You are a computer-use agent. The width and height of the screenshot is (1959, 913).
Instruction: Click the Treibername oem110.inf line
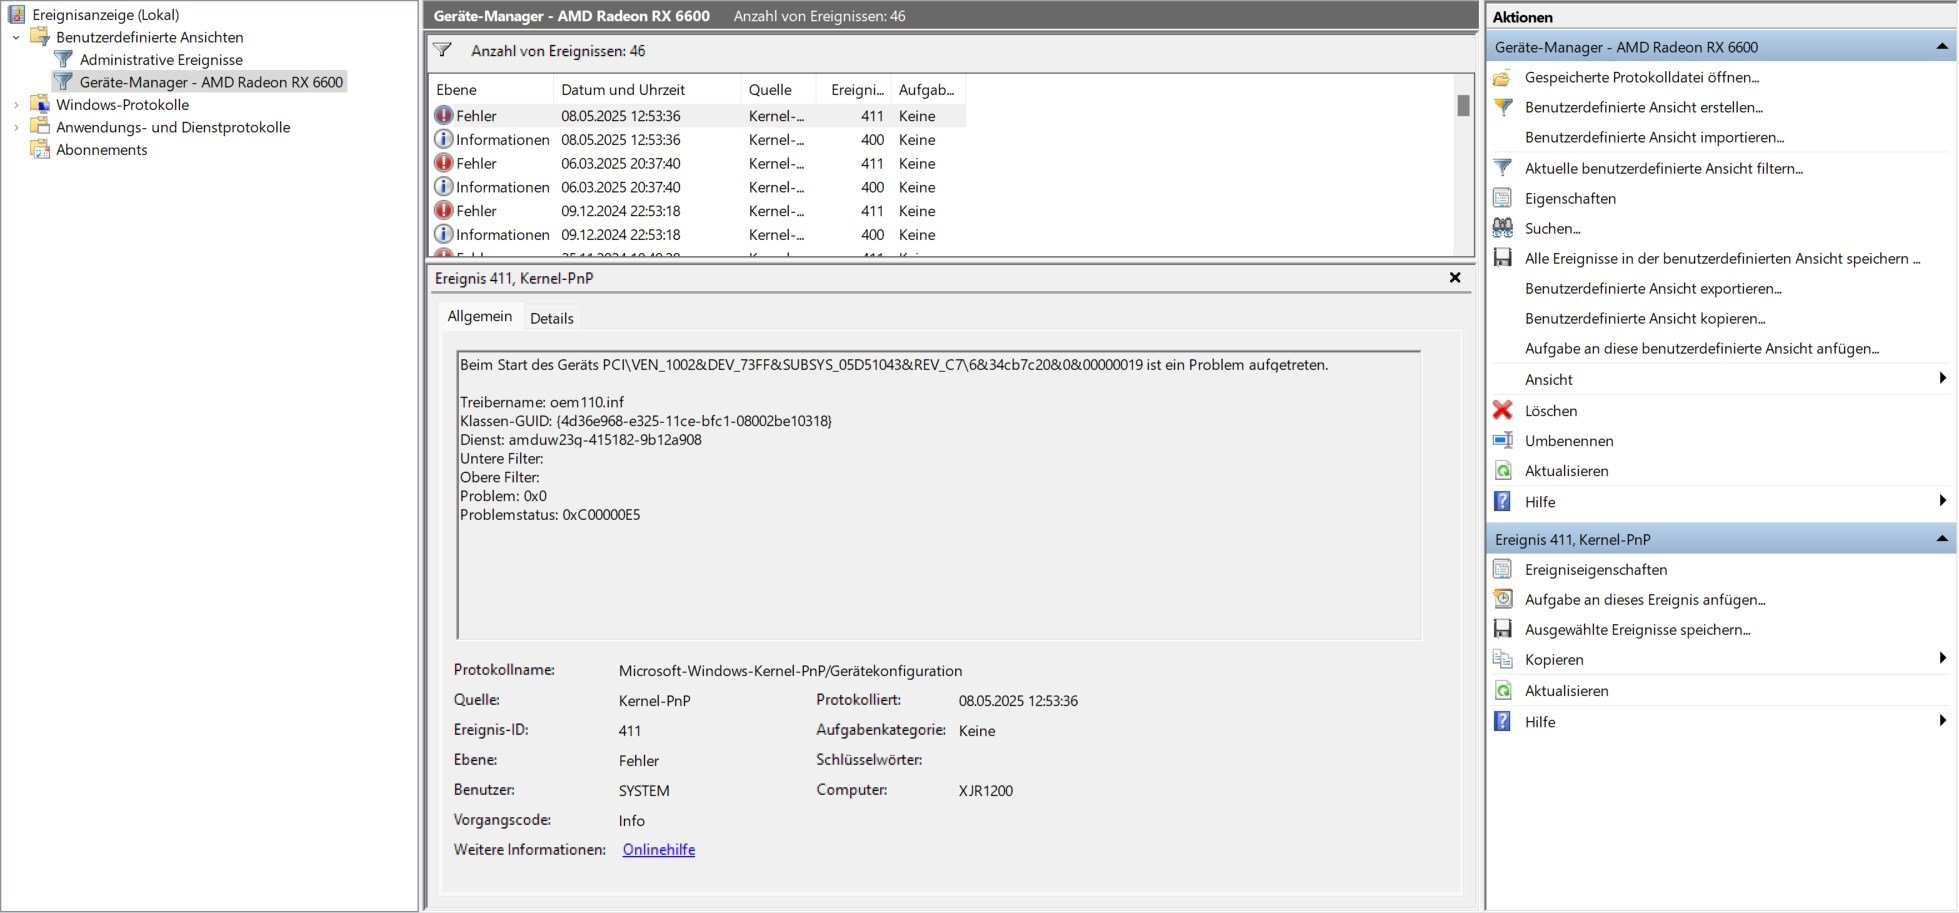[542, 402]
